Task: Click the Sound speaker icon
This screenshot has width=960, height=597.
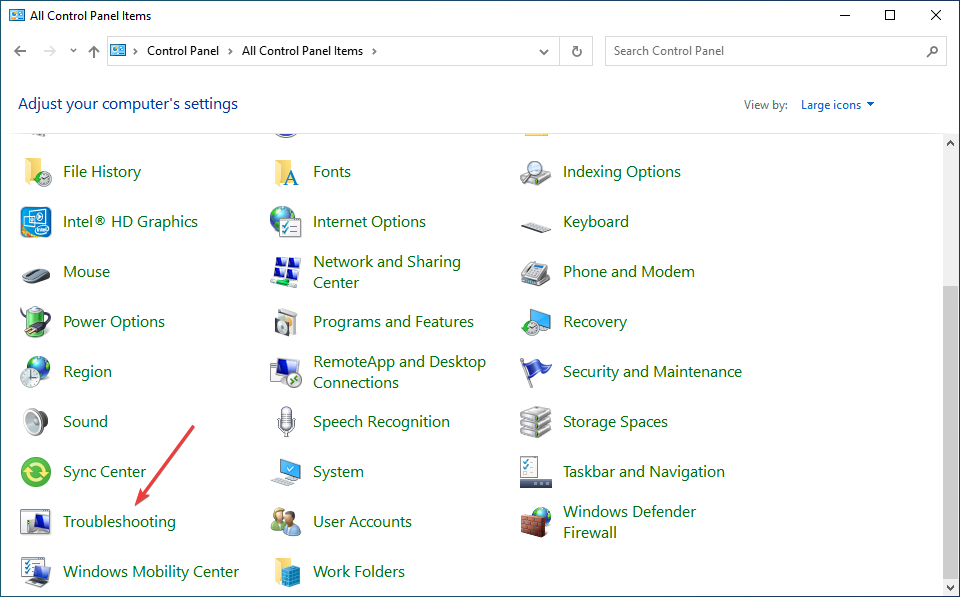Action: coord(36,422)
